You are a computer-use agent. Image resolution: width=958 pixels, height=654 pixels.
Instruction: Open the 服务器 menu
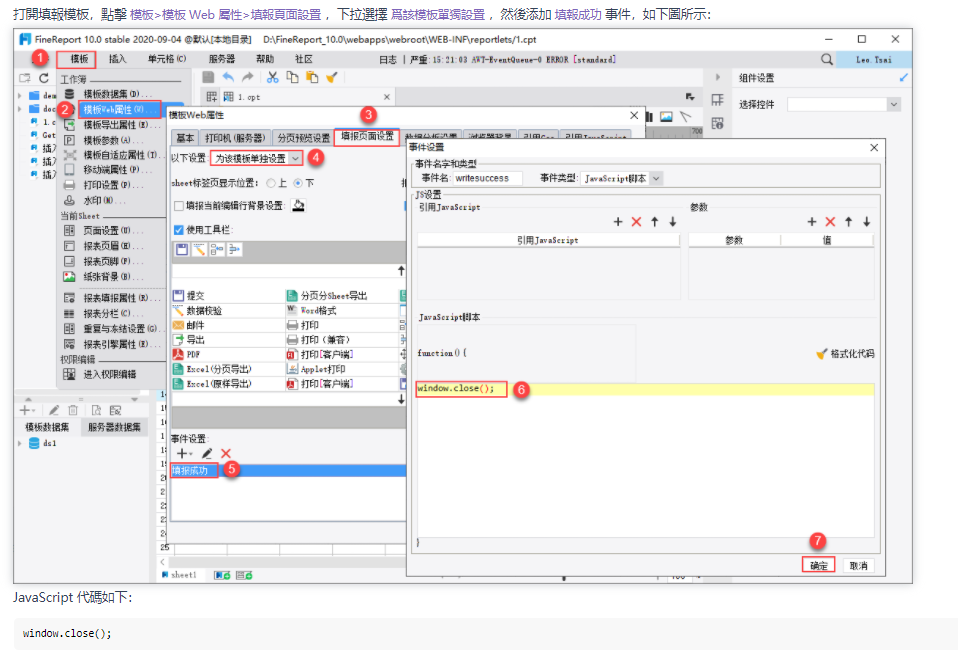[222, 59]
